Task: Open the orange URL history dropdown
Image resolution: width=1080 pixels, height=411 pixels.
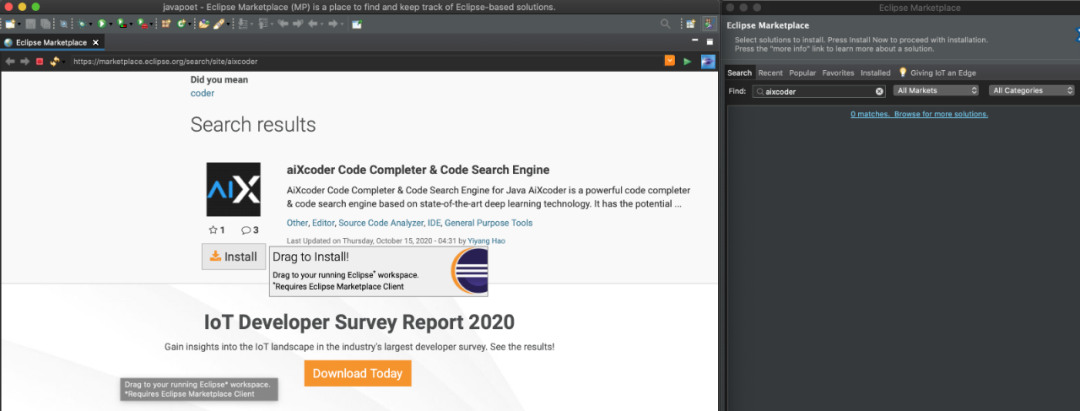Action: [669, 61]
